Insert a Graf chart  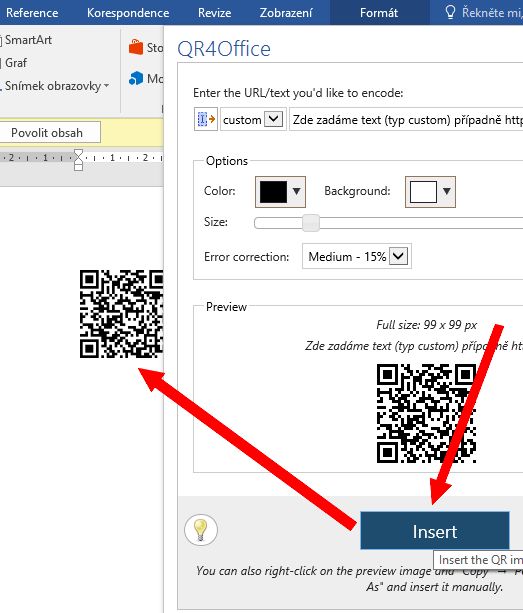coord(14,63)
